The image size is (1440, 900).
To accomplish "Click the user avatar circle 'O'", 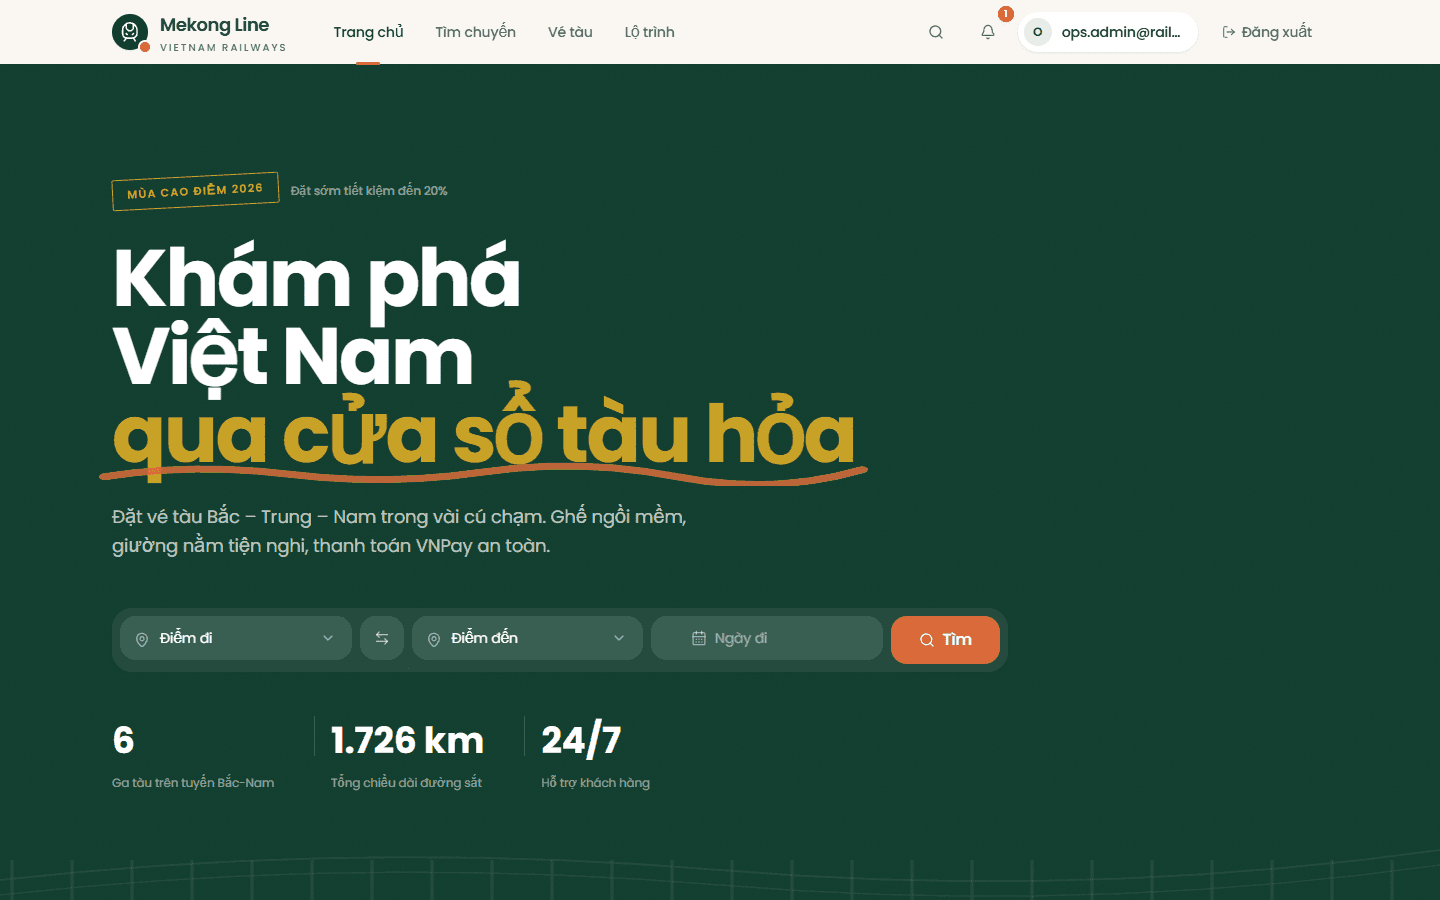I will (1038, 32).
